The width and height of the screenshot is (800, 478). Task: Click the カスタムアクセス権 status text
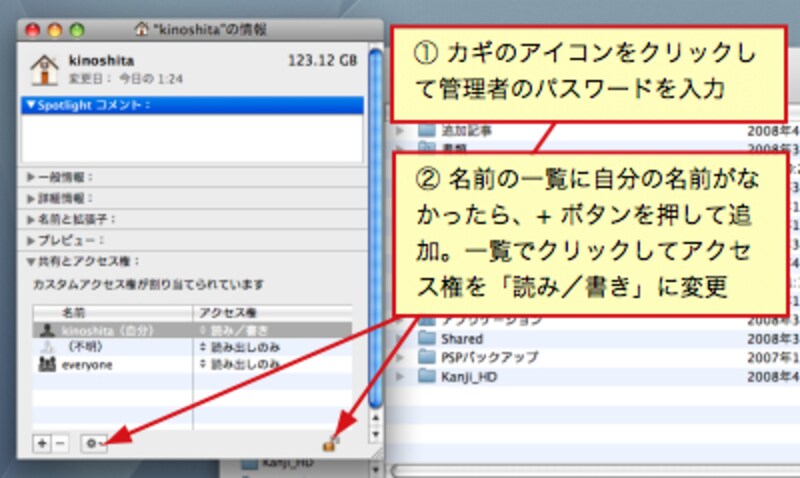(148, 284)
